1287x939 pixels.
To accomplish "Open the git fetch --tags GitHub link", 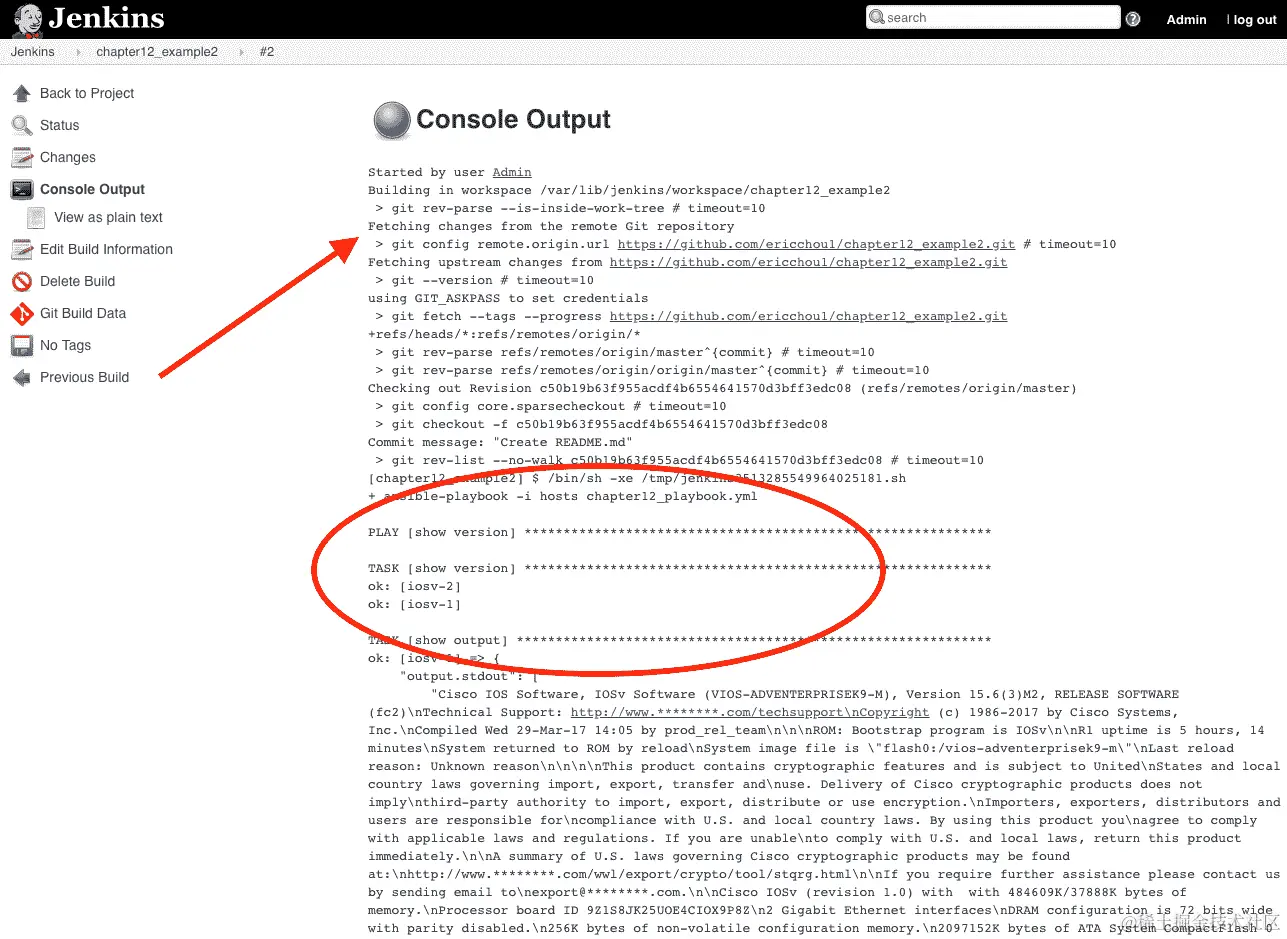I will [x=808, y=316].
